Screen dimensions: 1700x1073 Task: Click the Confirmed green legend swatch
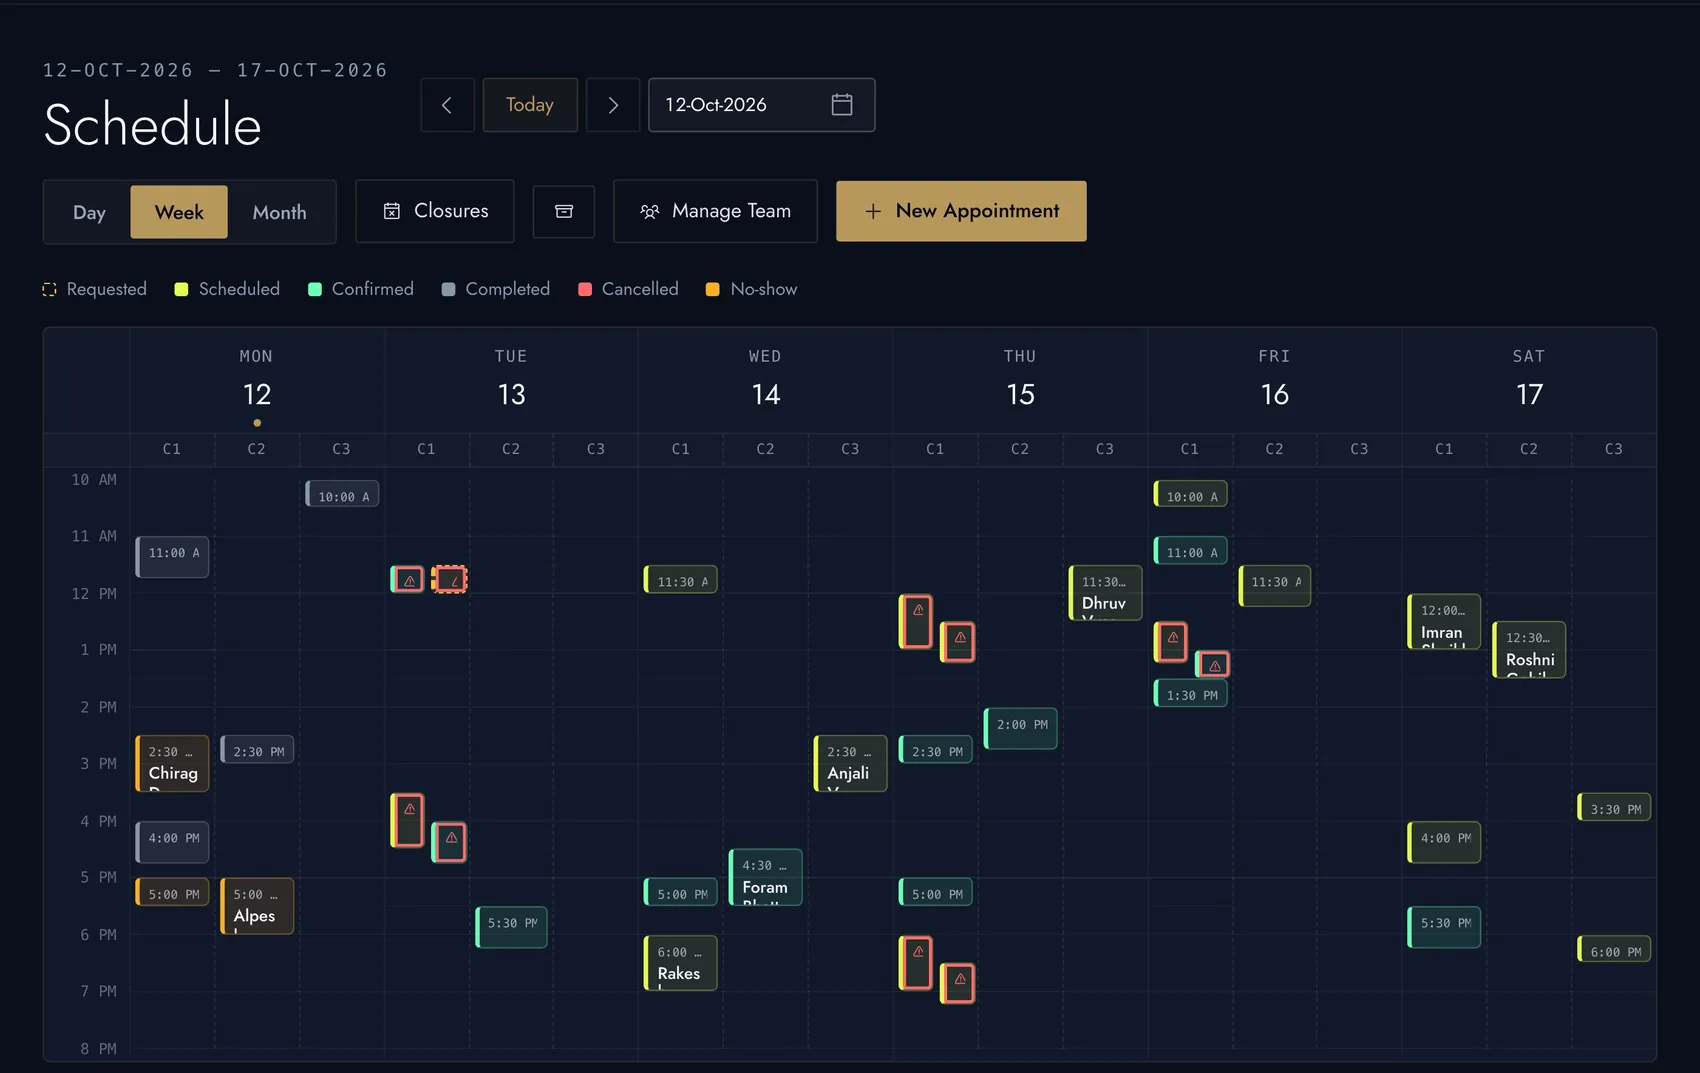[x=315, y=289]
